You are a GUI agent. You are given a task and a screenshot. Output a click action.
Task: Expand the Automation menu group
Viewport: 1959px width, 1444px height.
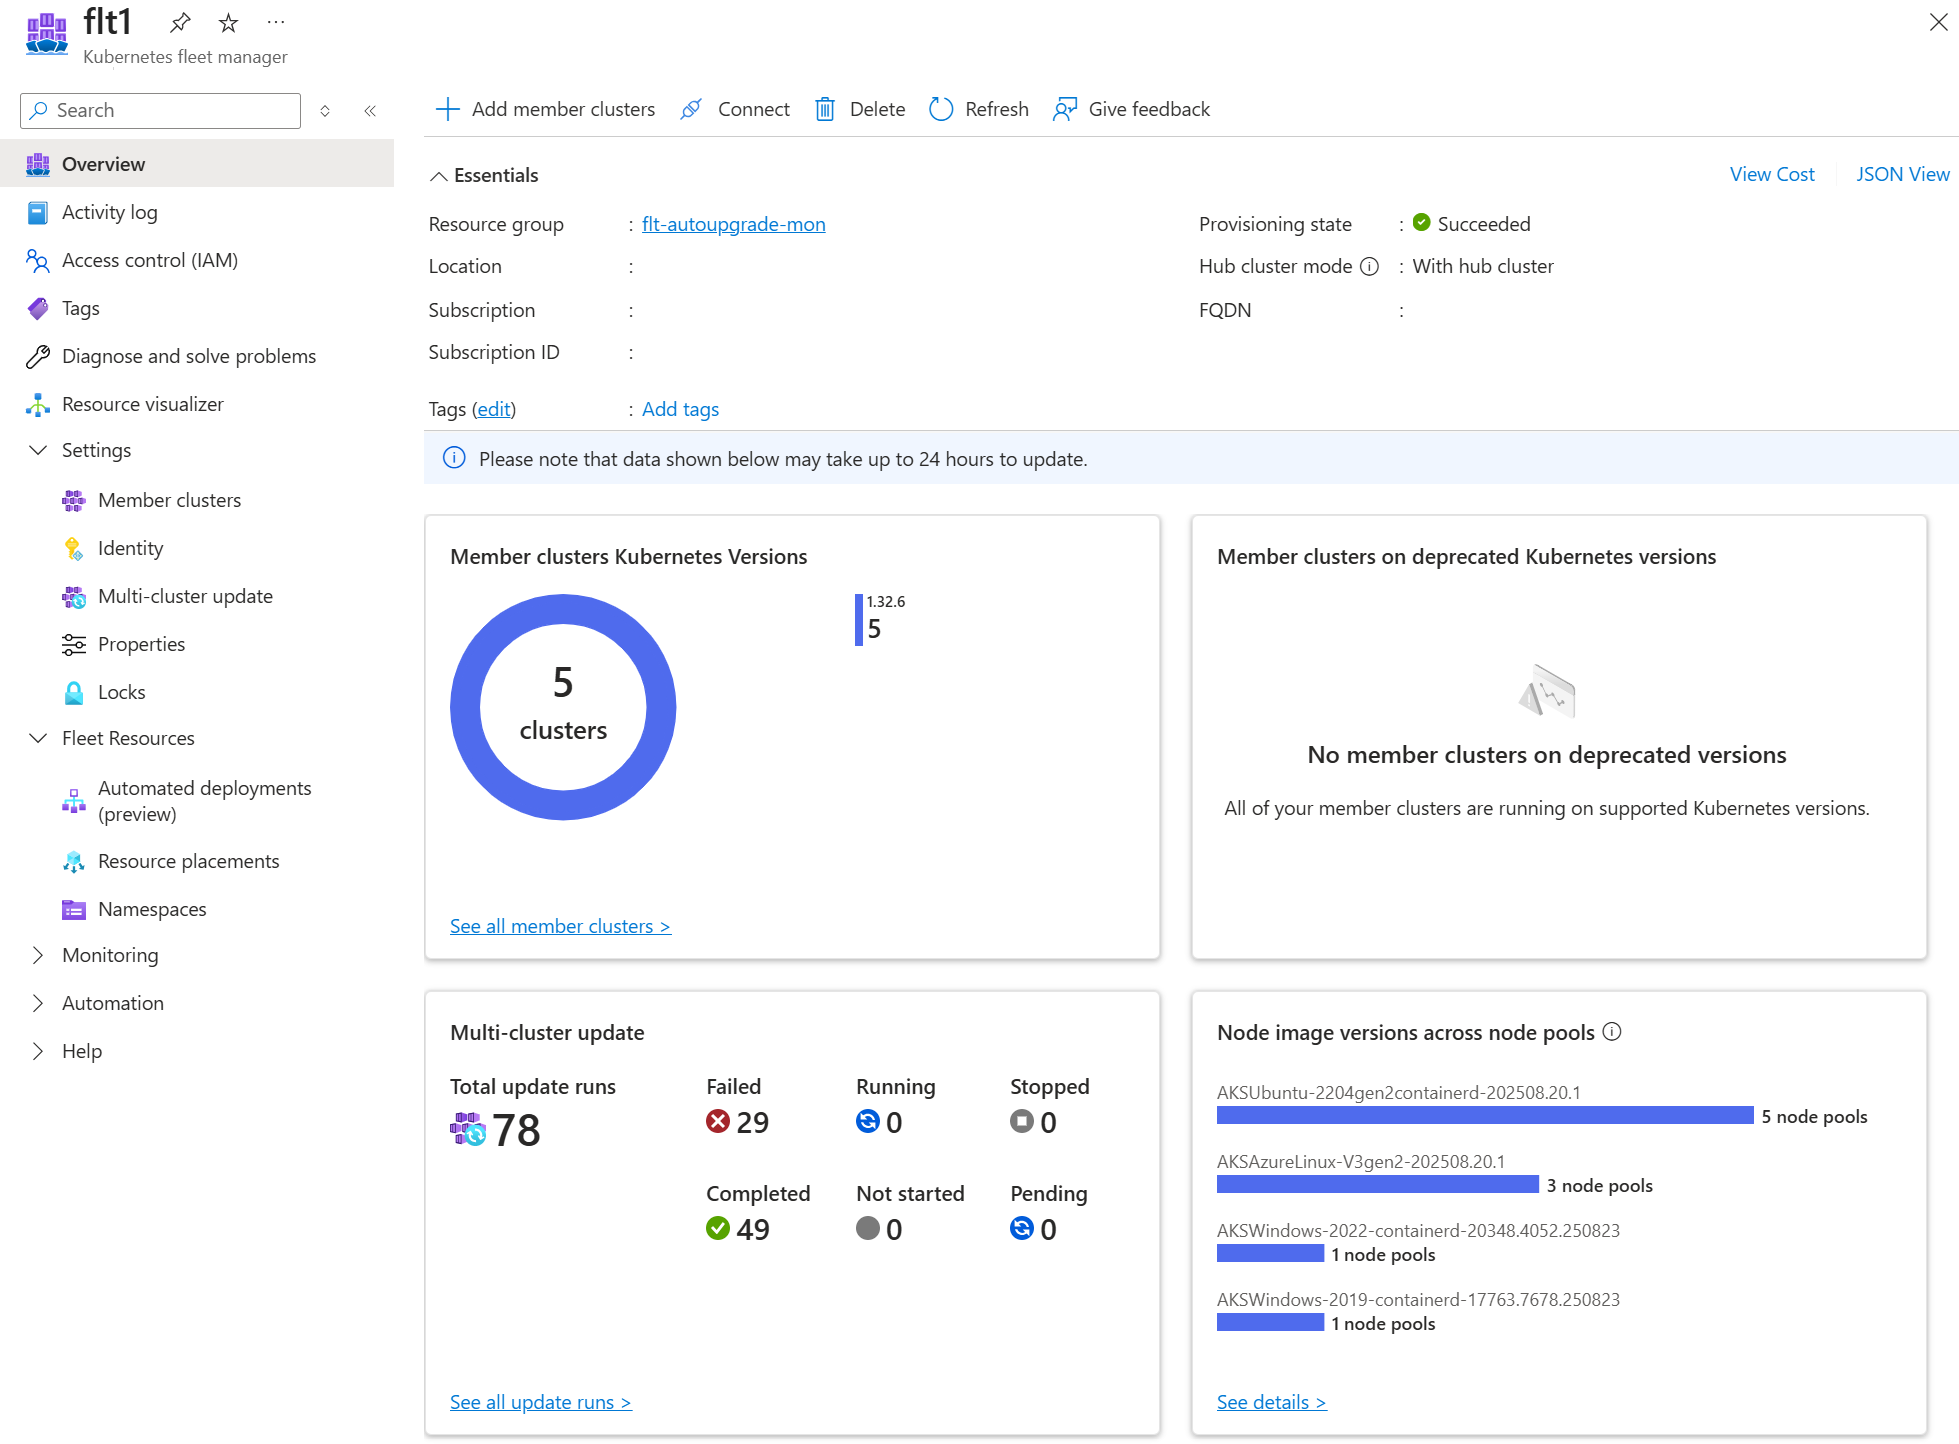tap(38, 1003)
